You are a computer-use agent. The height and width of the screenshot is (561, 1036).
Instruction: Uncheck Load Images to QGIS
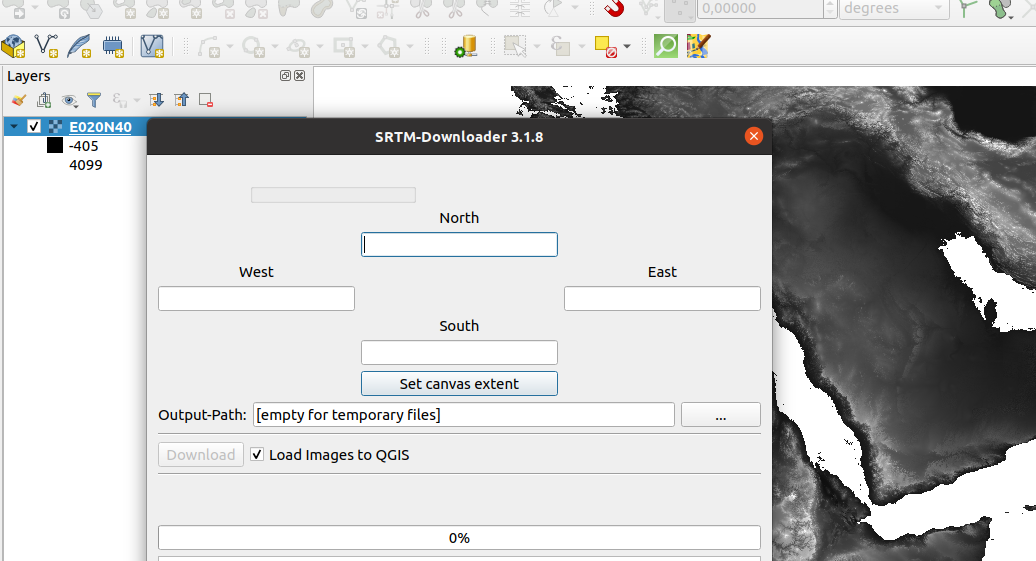(x=257, y=455)
